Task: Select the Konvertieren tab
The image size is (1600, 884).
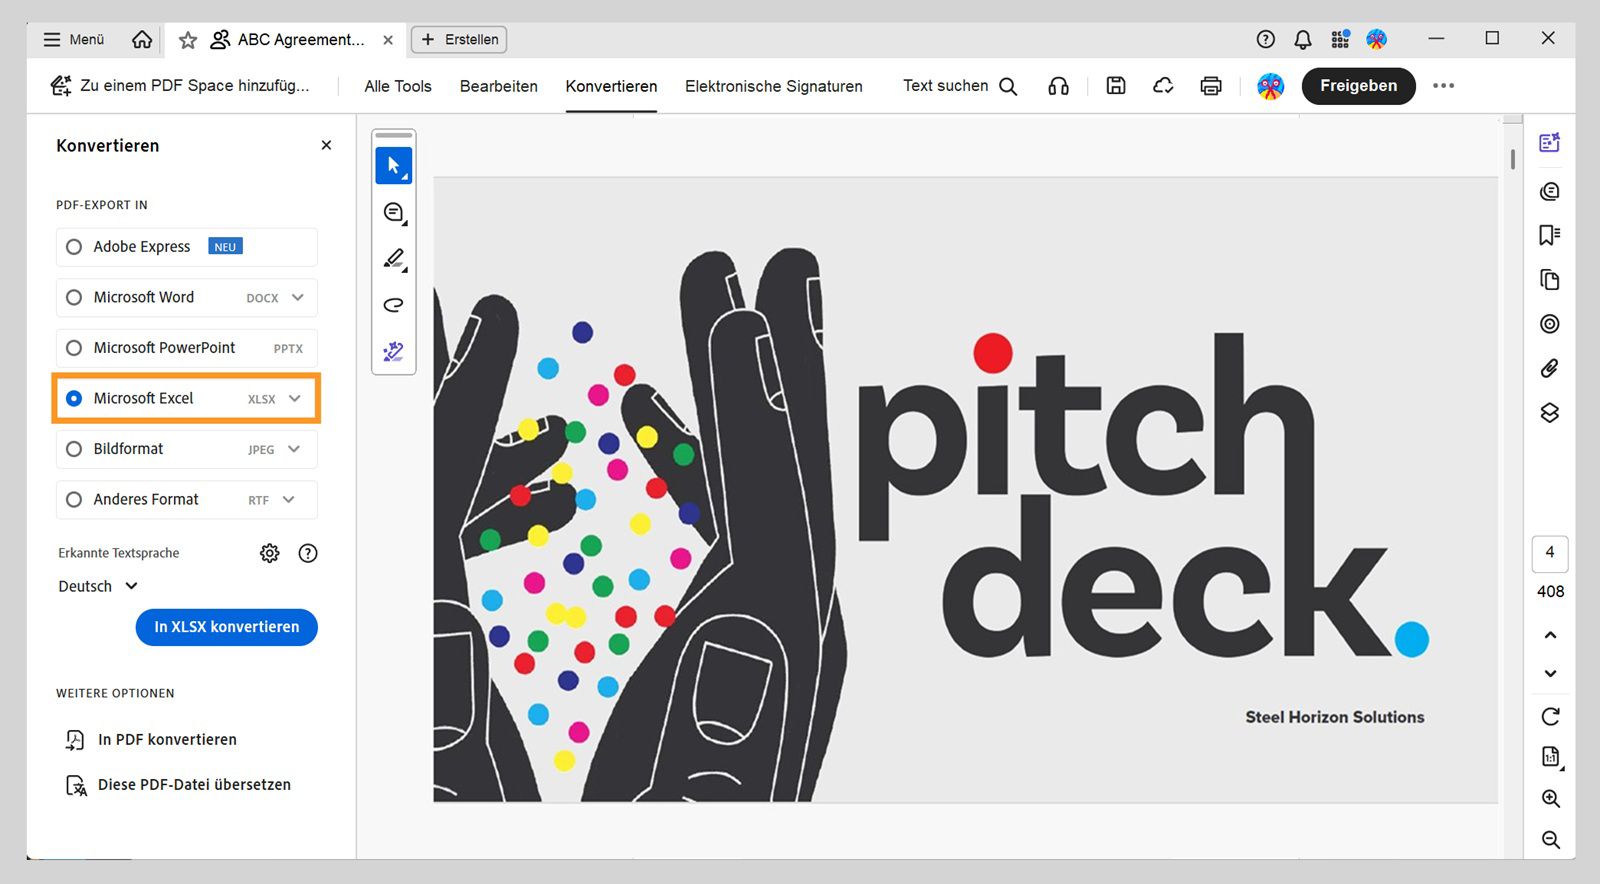Action: click(611, 86)
